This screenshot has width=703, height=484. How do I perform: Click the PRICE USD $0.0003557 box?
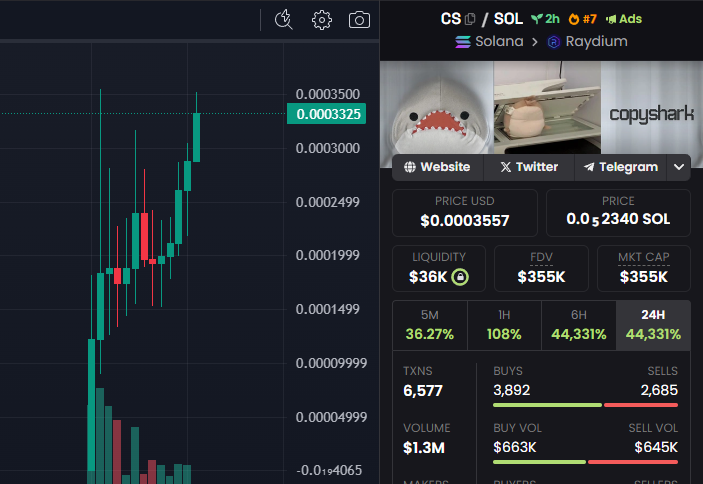click(464, 213)
